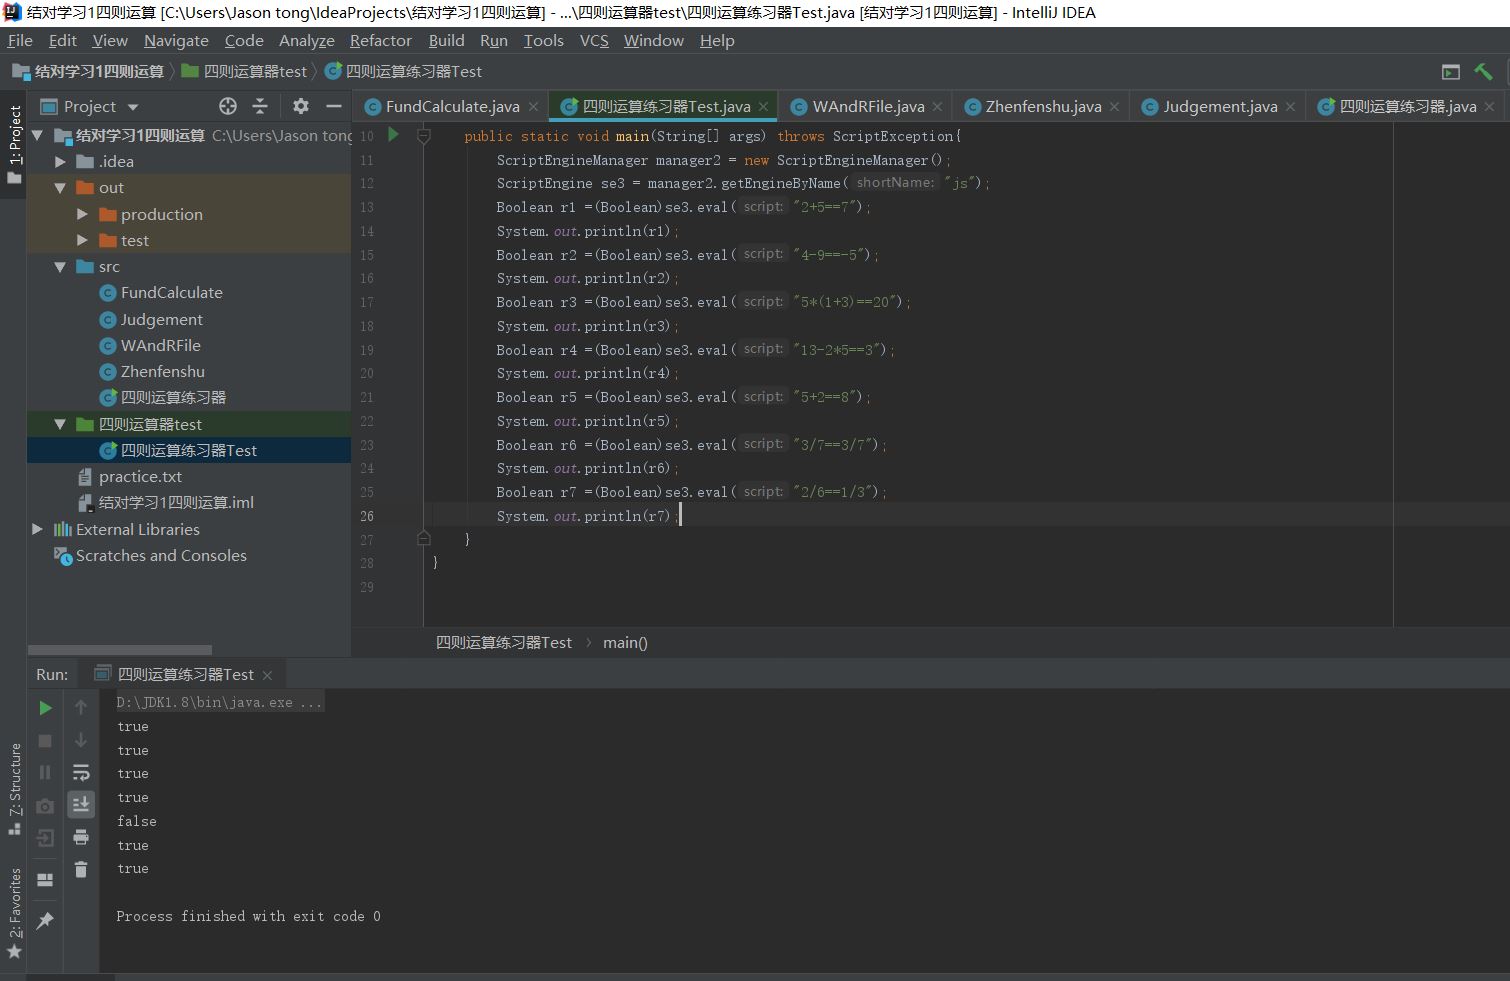
Task: Click 四则运算练习器Test breadcrumb below editor
Action: point(504,643)
